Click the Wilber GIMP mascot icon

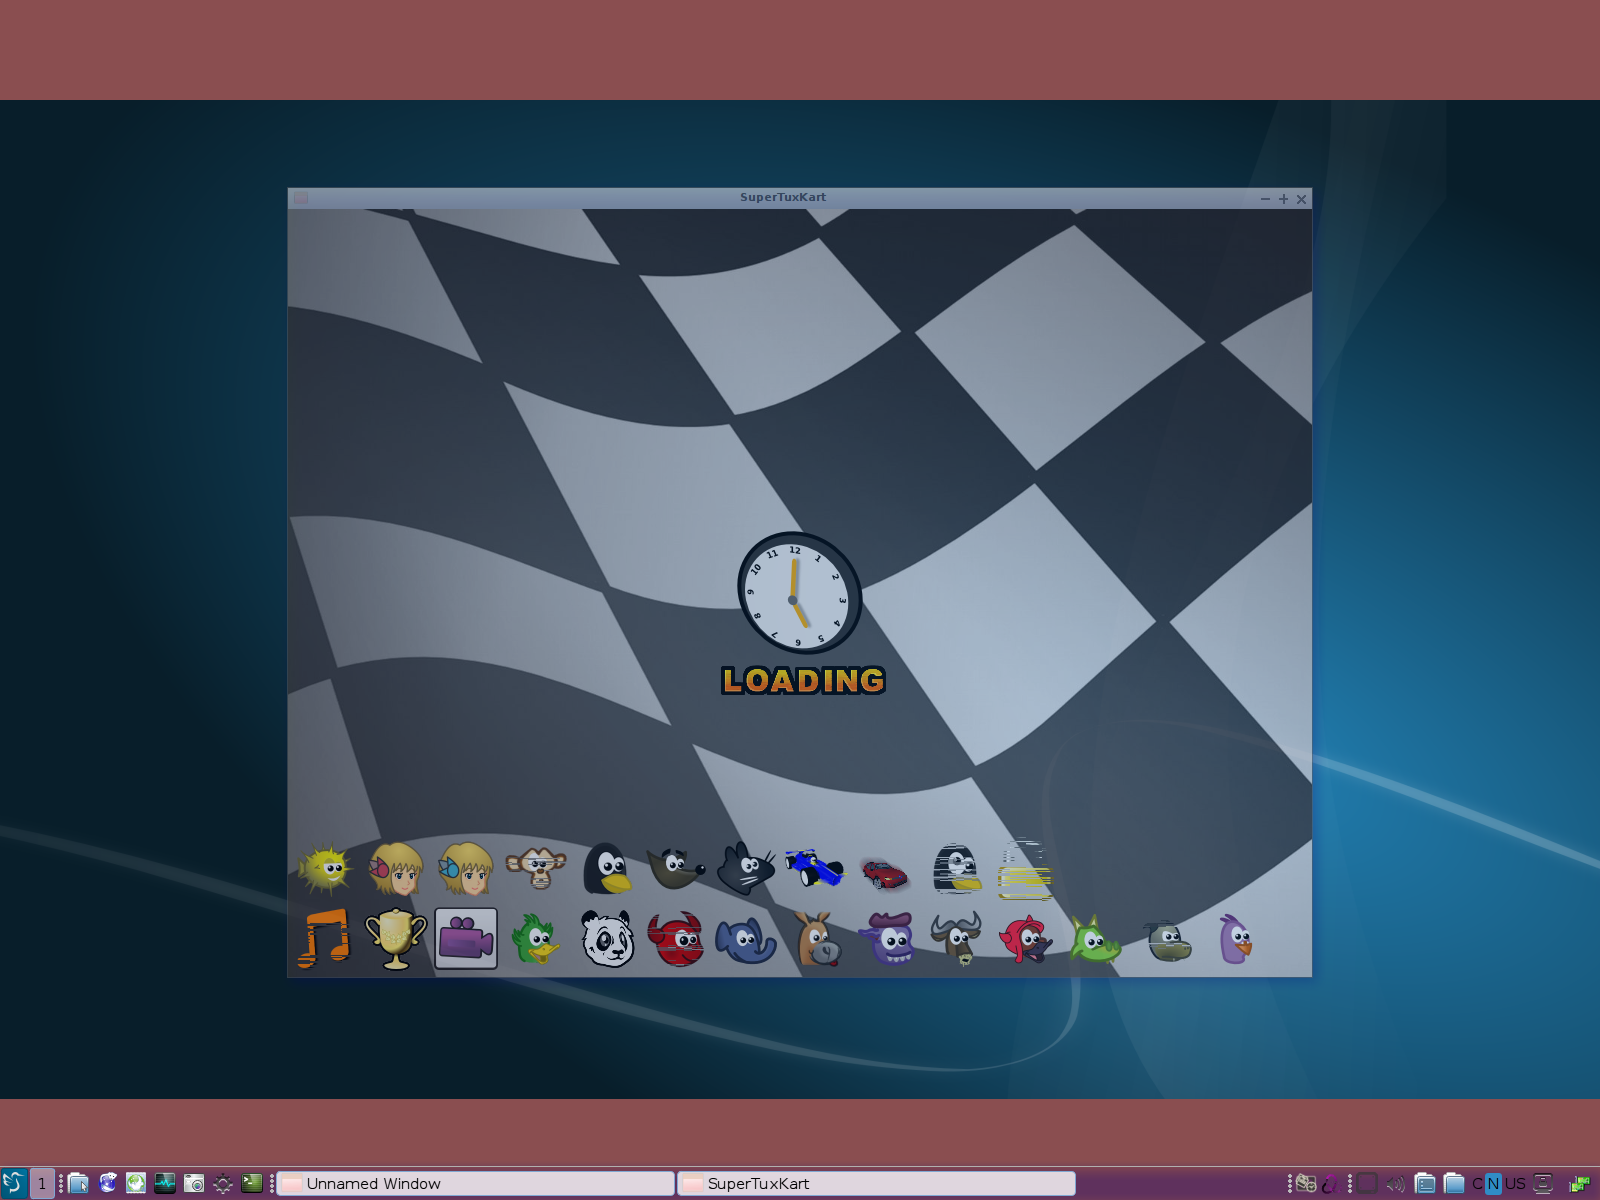676,867
